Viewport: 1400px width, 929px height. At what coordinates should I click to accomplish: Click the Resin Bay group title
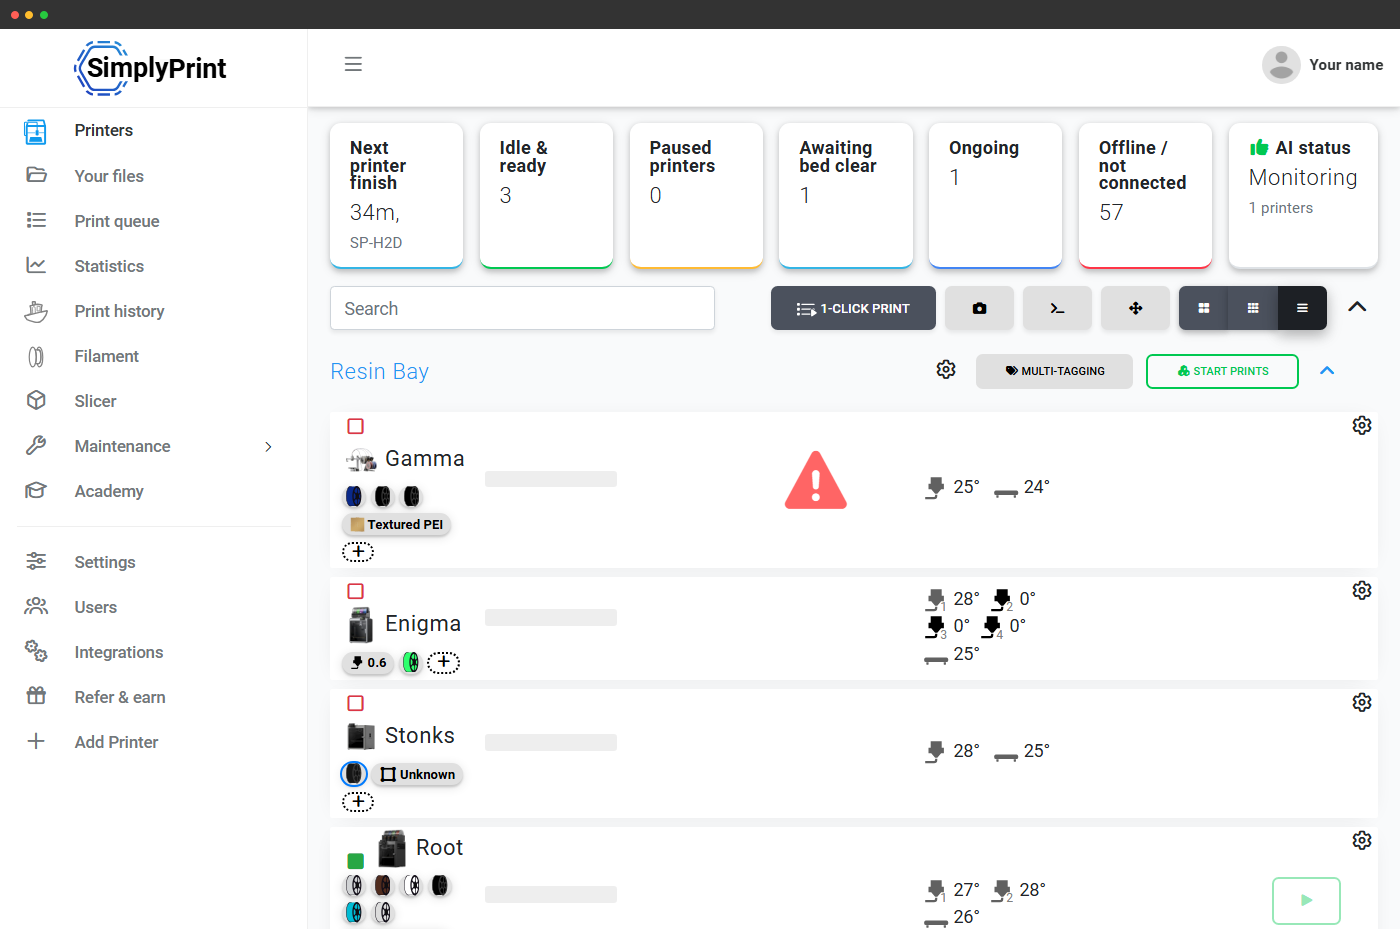tap(379, 371)
